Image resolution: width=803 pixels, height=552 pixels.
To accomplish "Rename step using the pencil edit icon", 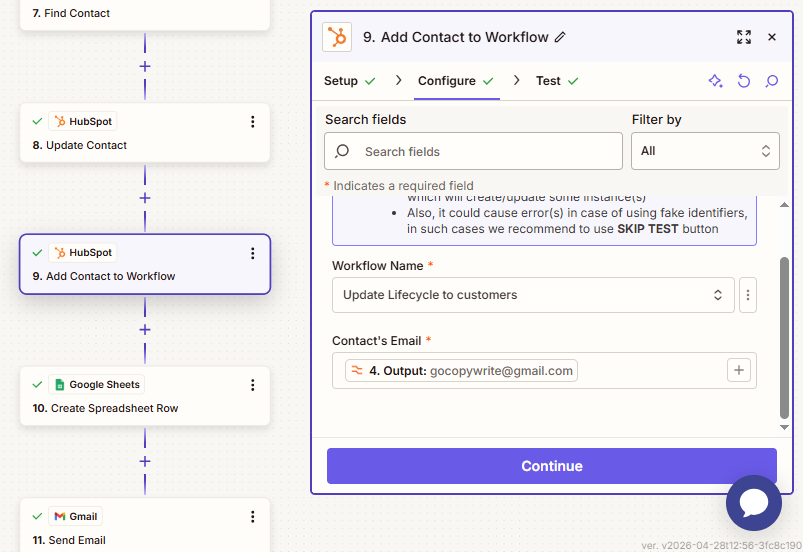I will click(x=560, y=37).
